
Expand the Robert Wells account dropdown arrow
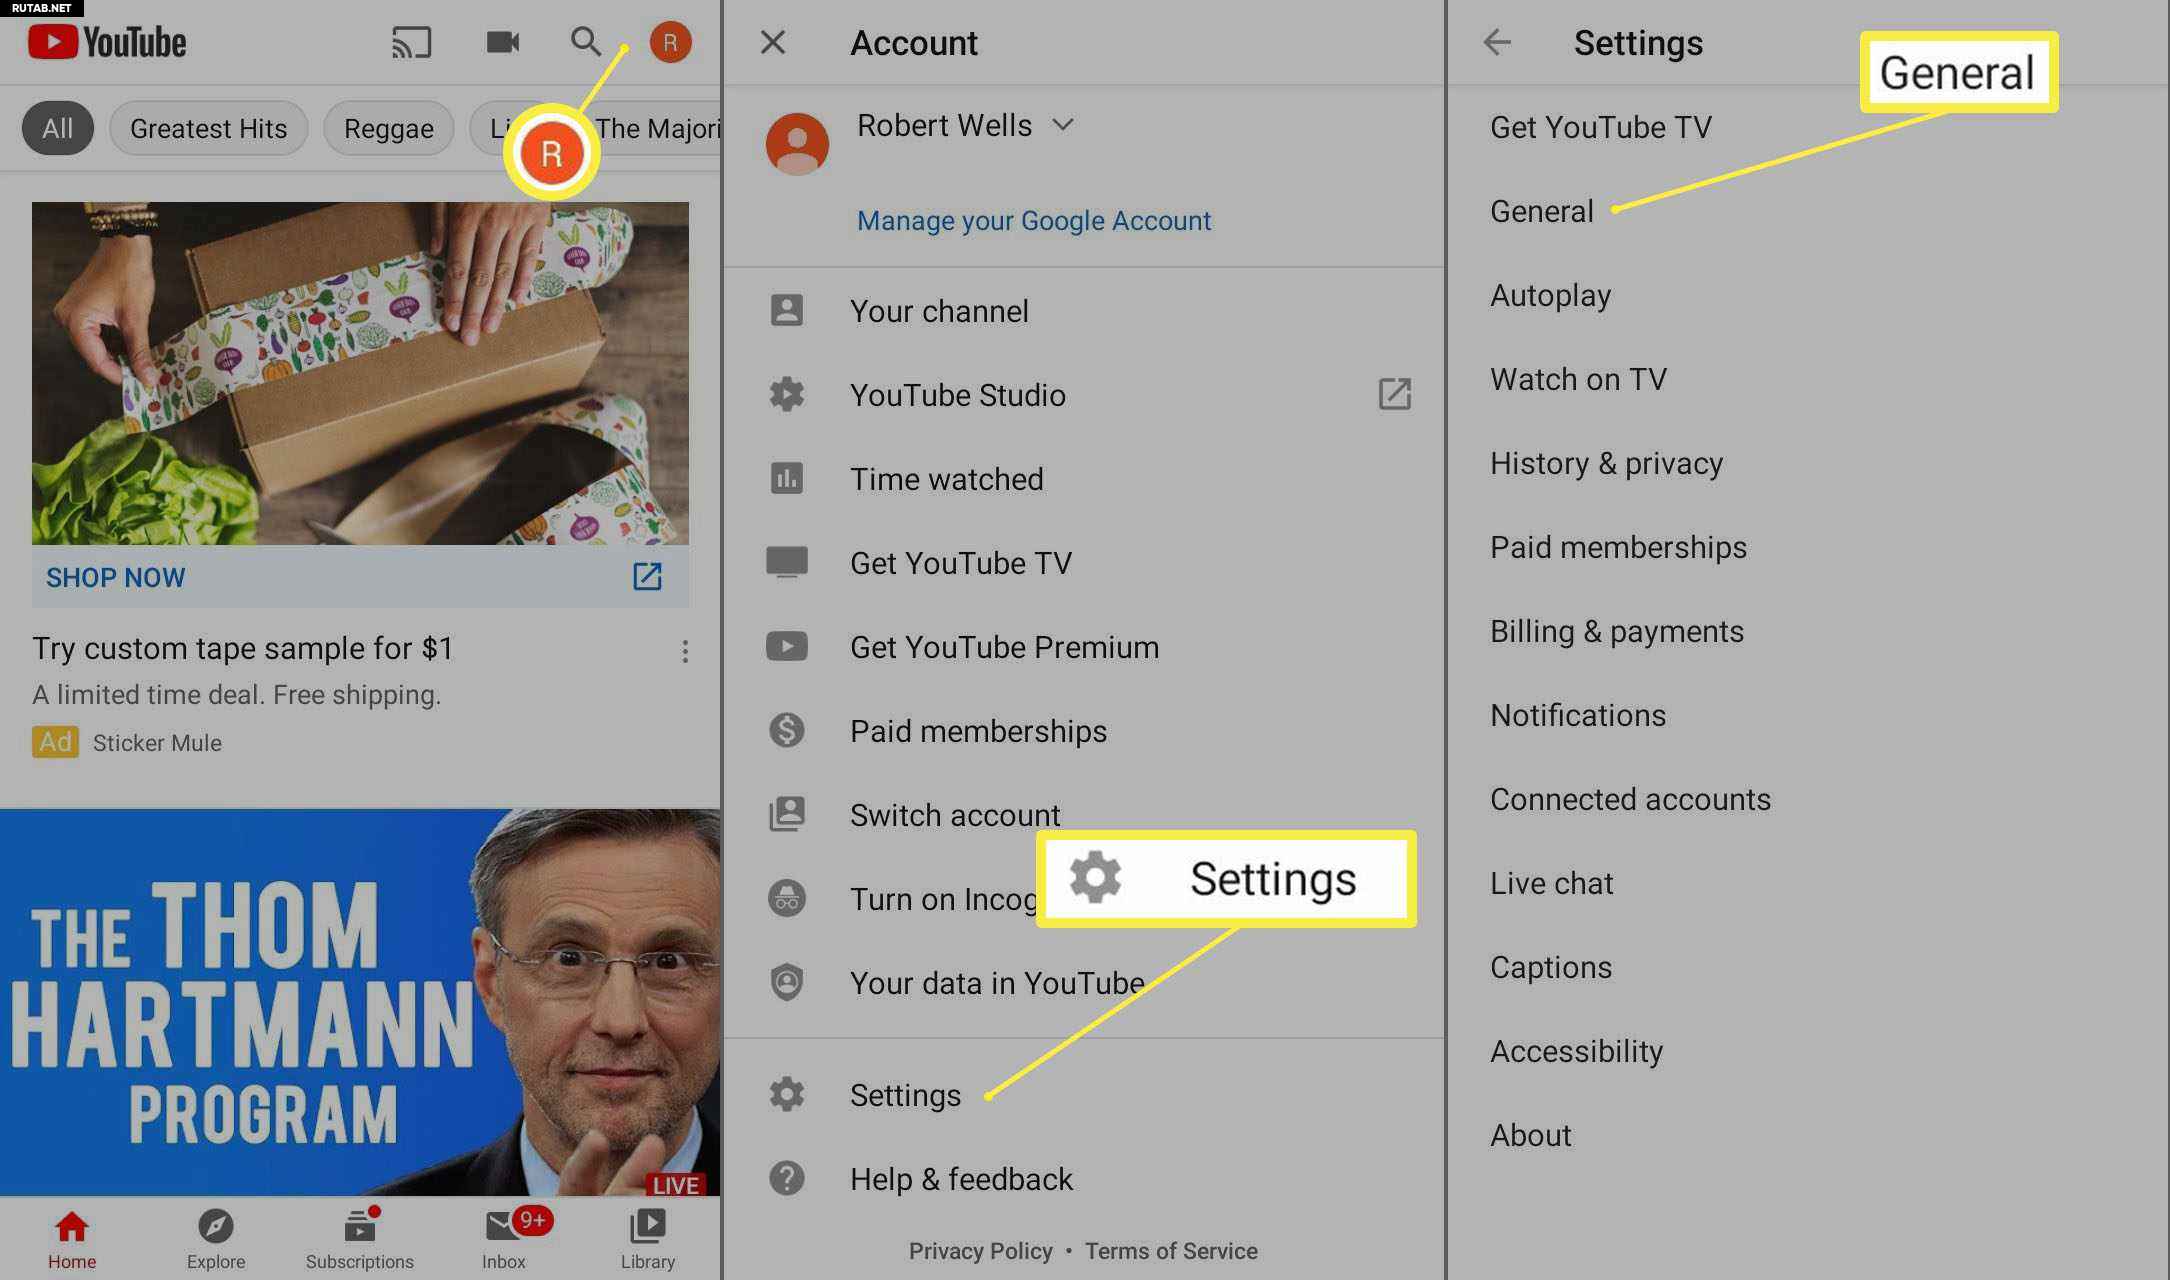click(1063, 125)
